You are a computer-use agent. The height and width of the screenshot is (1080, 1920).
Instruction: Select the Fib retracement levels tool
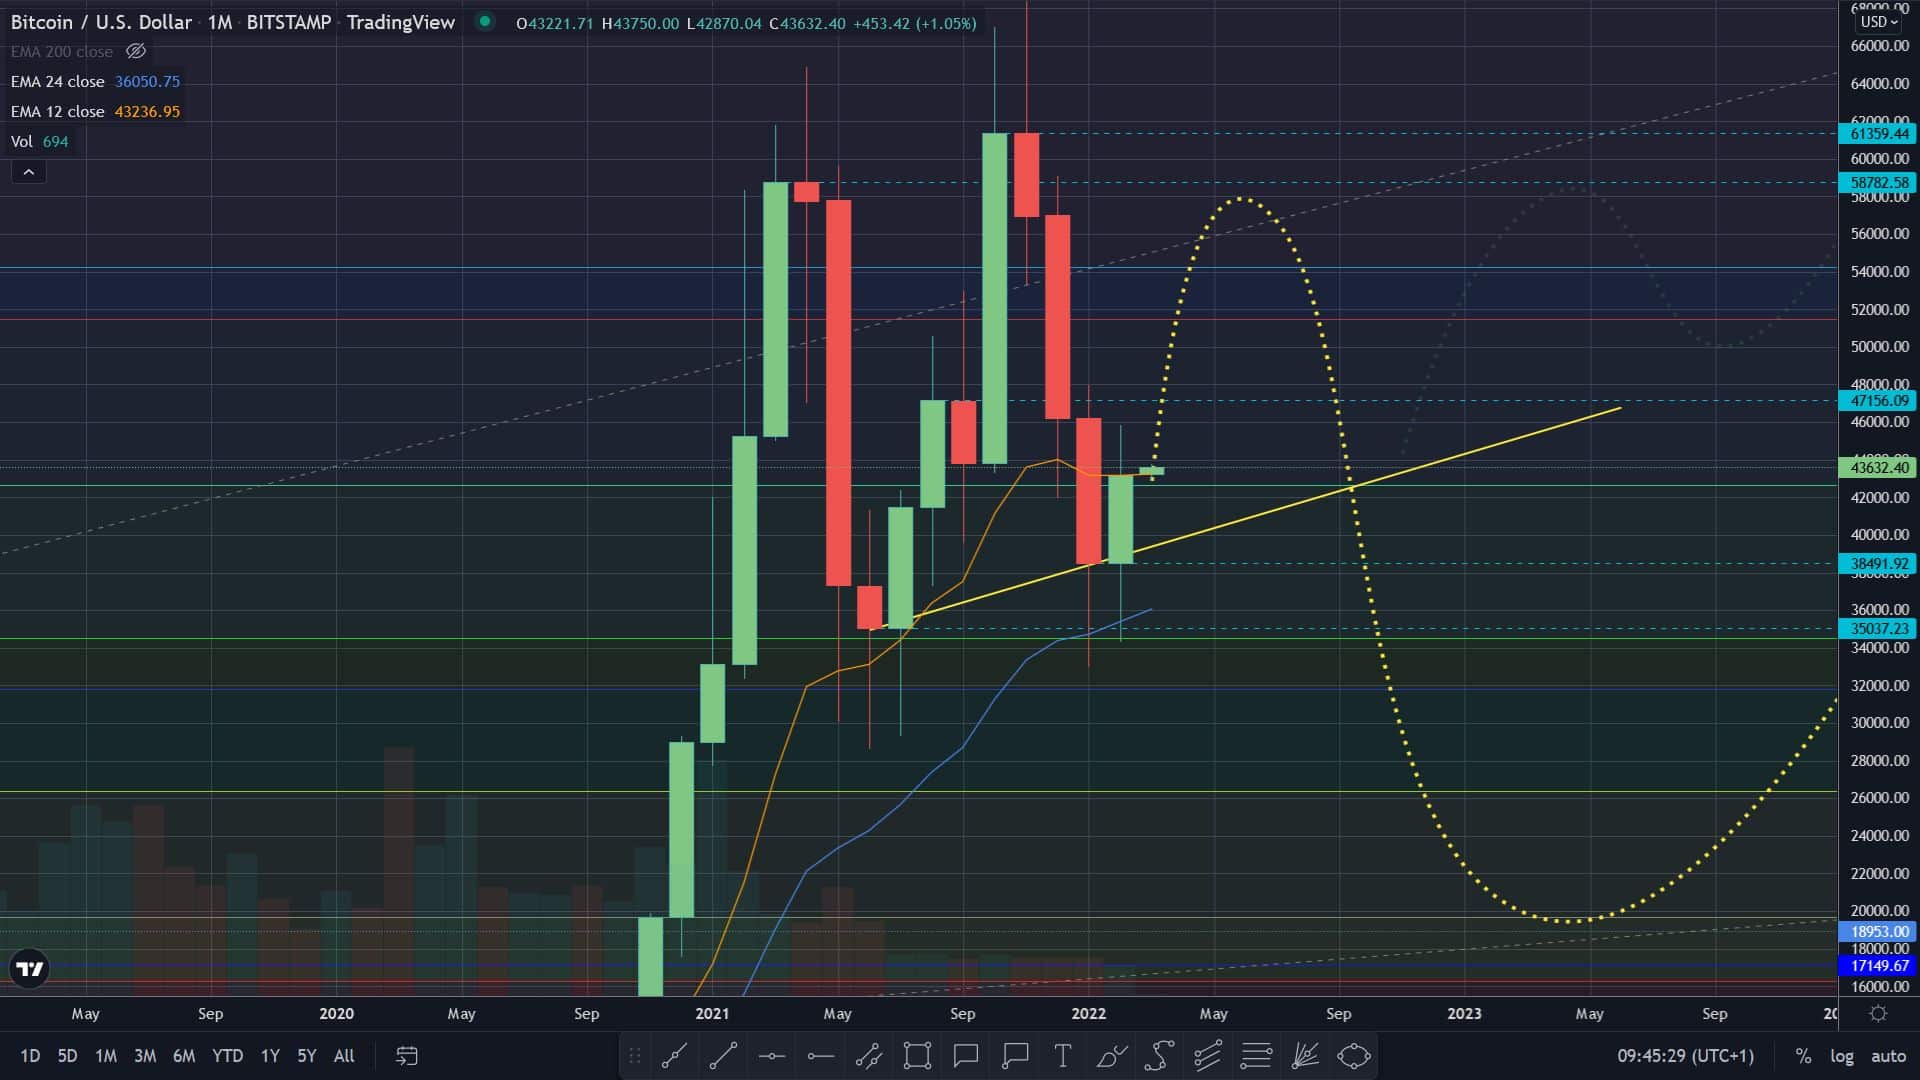[x=1257, y=1056]
